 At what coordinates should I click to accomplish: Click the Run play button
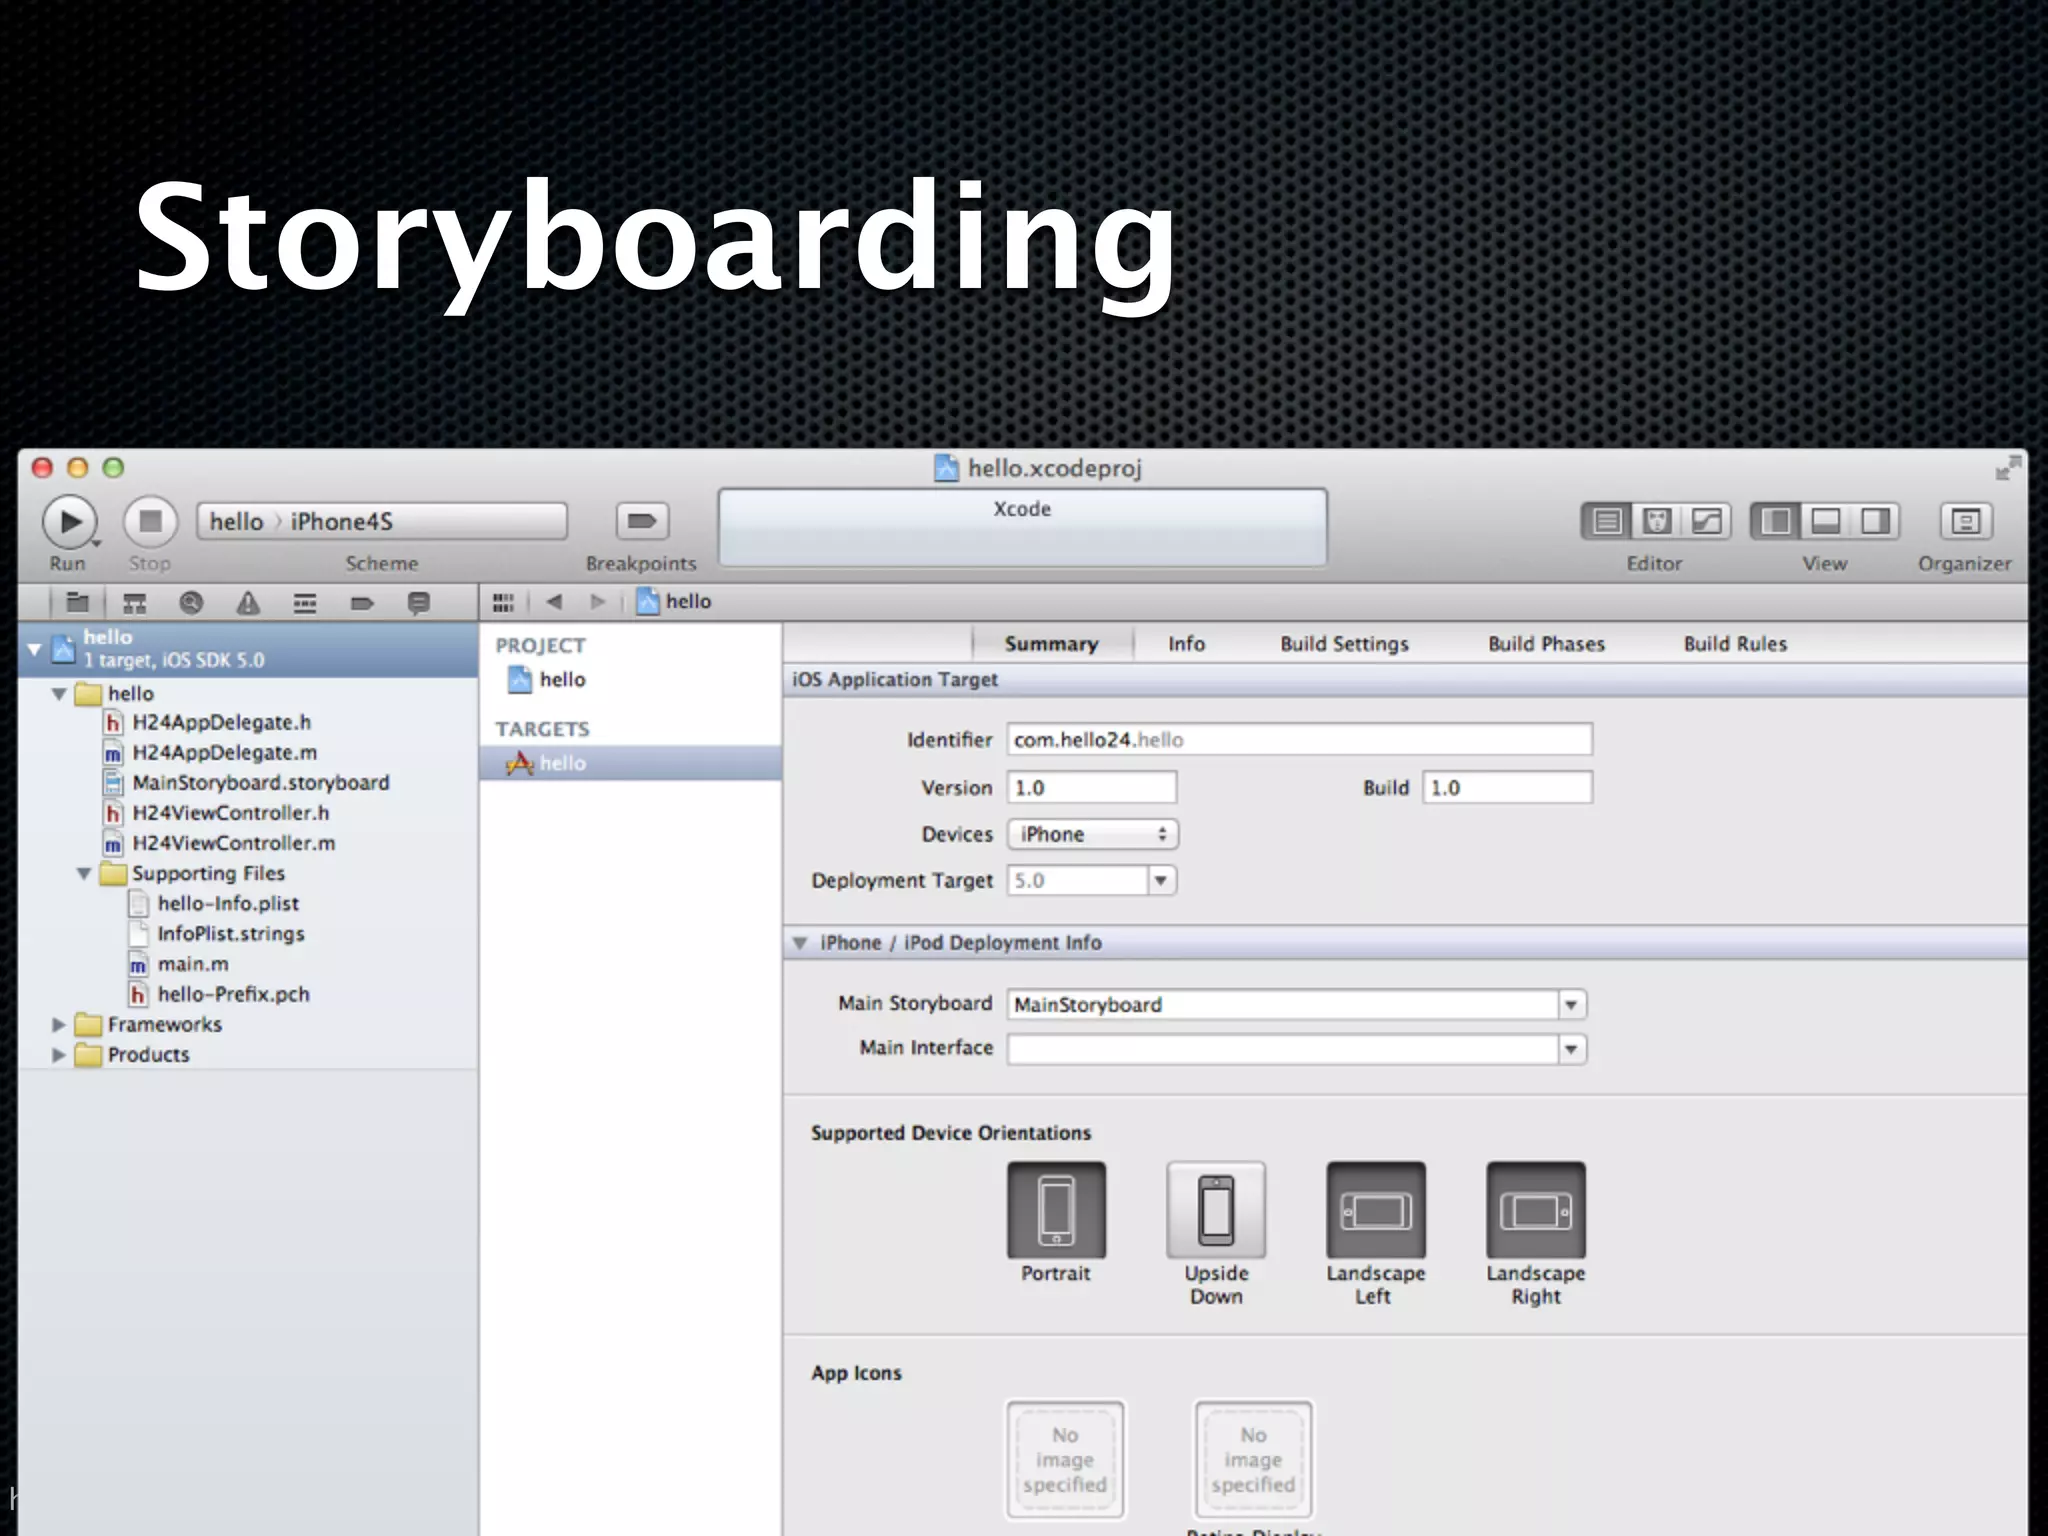click(x=69, y=521)
